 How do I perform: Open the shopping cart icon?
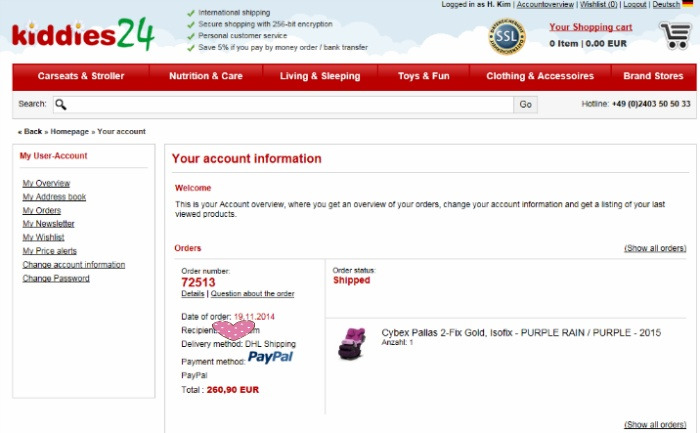pyautogui.click(x=675, y=35)
